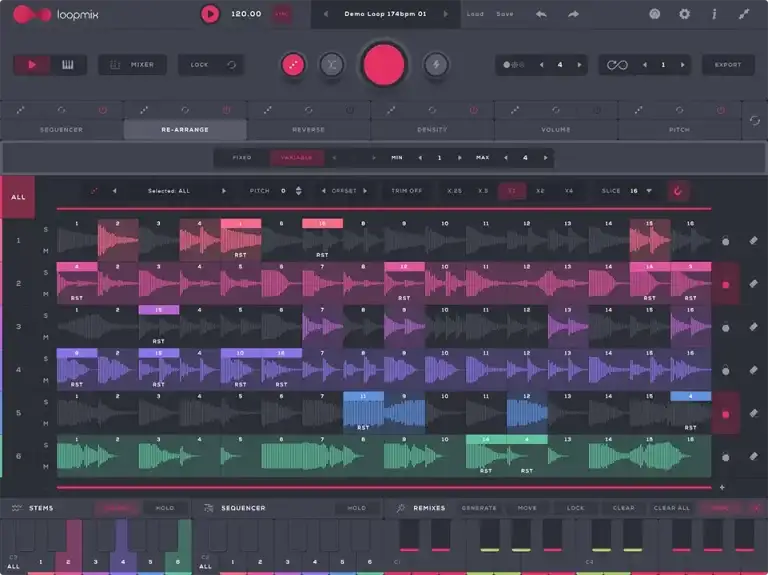This screenshot has height=575, width=768.
Task: Open the Reverse tab
Action: [308, 129]
